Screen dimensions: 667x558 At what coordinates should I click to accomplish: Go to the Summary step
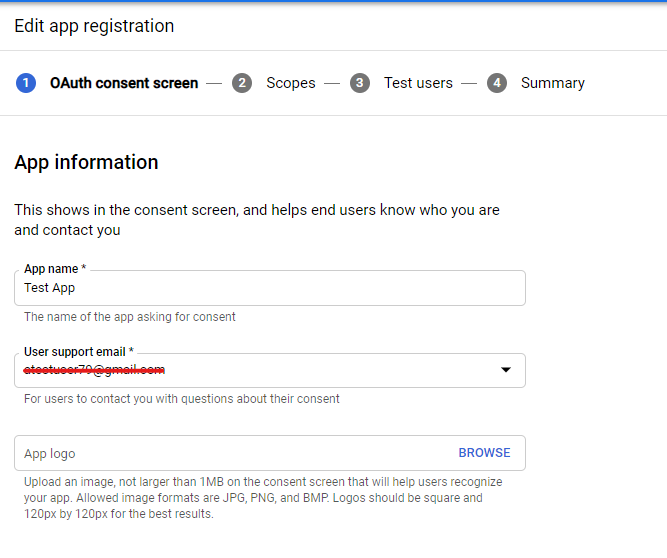click(553, 83)
